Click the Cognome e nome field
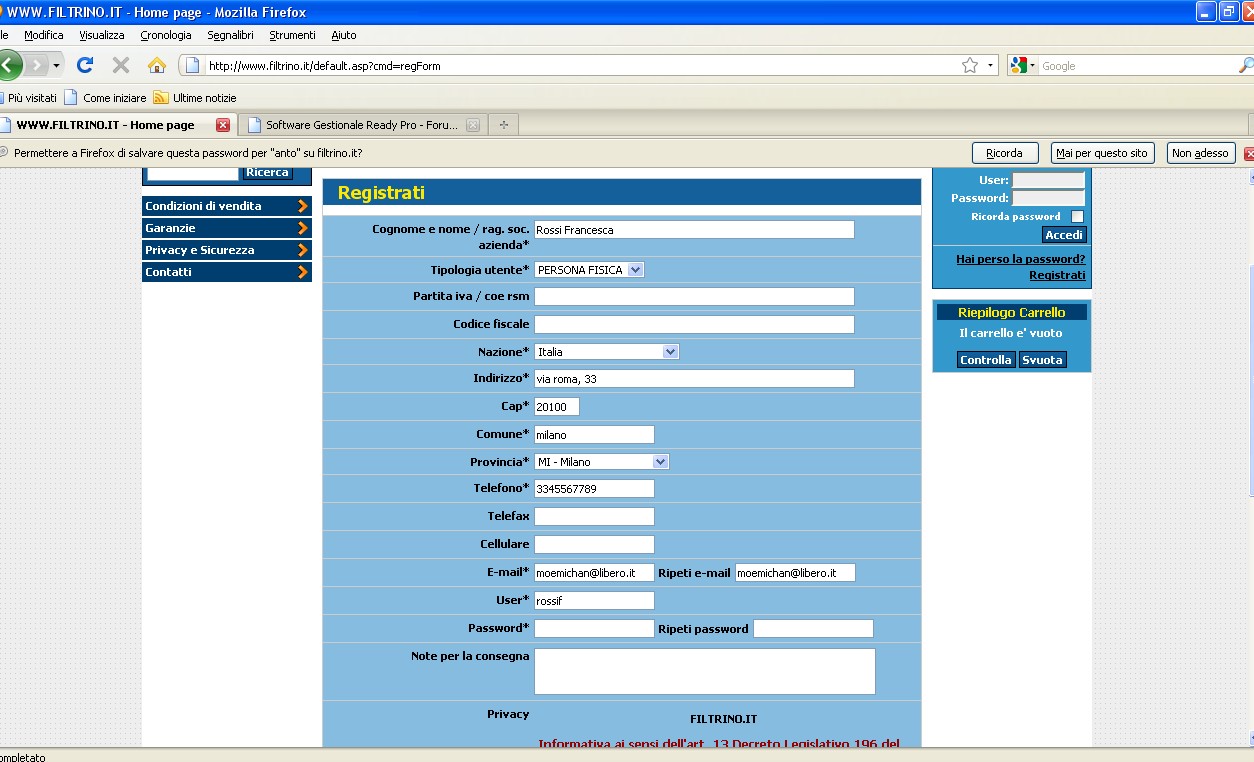Screen dimensions: 1254x762 pyautogui.click(x=694, y=230)
